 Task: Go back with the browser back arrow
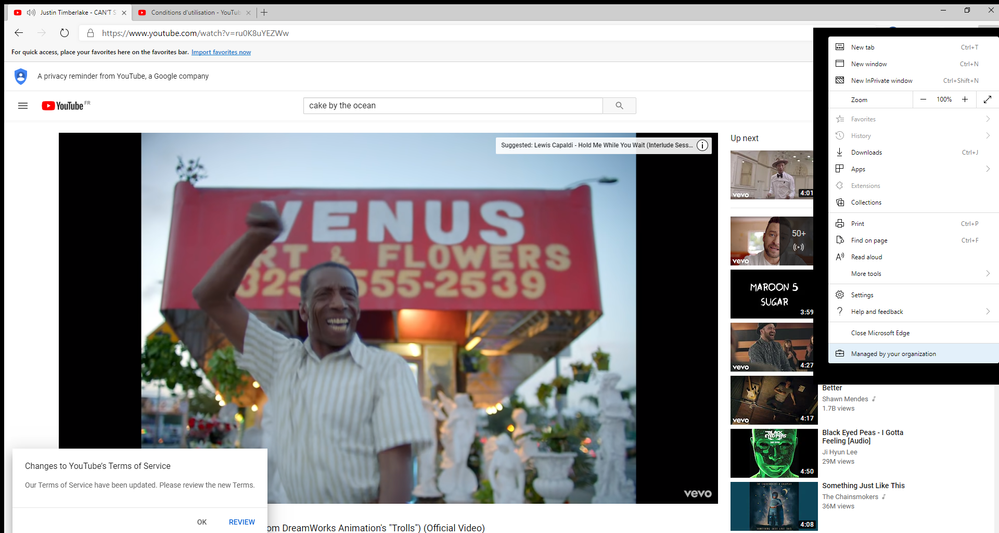18,33
